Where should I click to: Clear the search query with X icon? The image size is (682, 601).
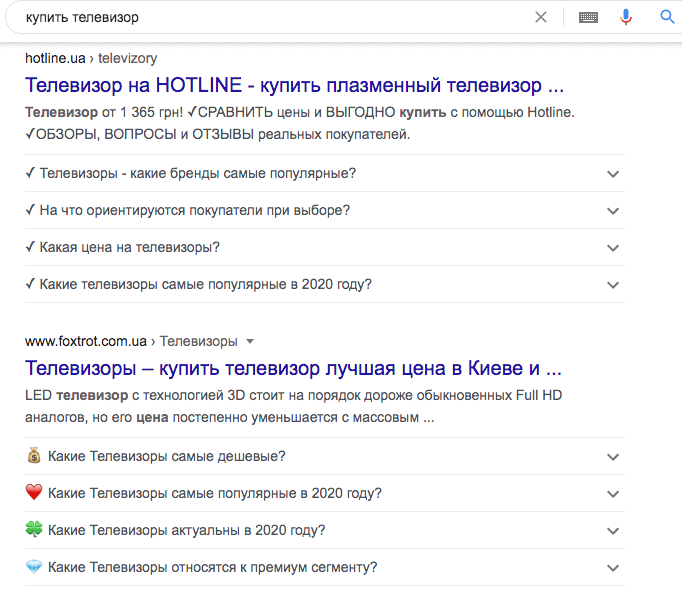click(541, 17)
